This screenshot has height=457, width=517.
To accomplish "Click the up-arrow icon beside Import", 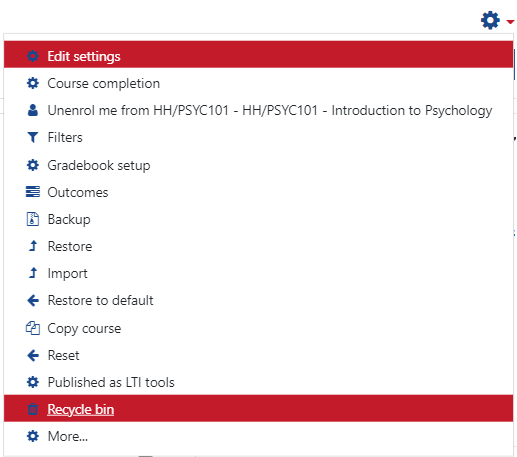I will 33,273.
